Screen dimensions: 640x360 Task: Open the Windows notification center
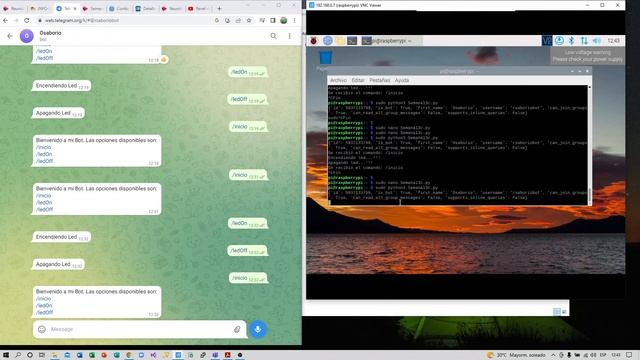click(629, 355)
